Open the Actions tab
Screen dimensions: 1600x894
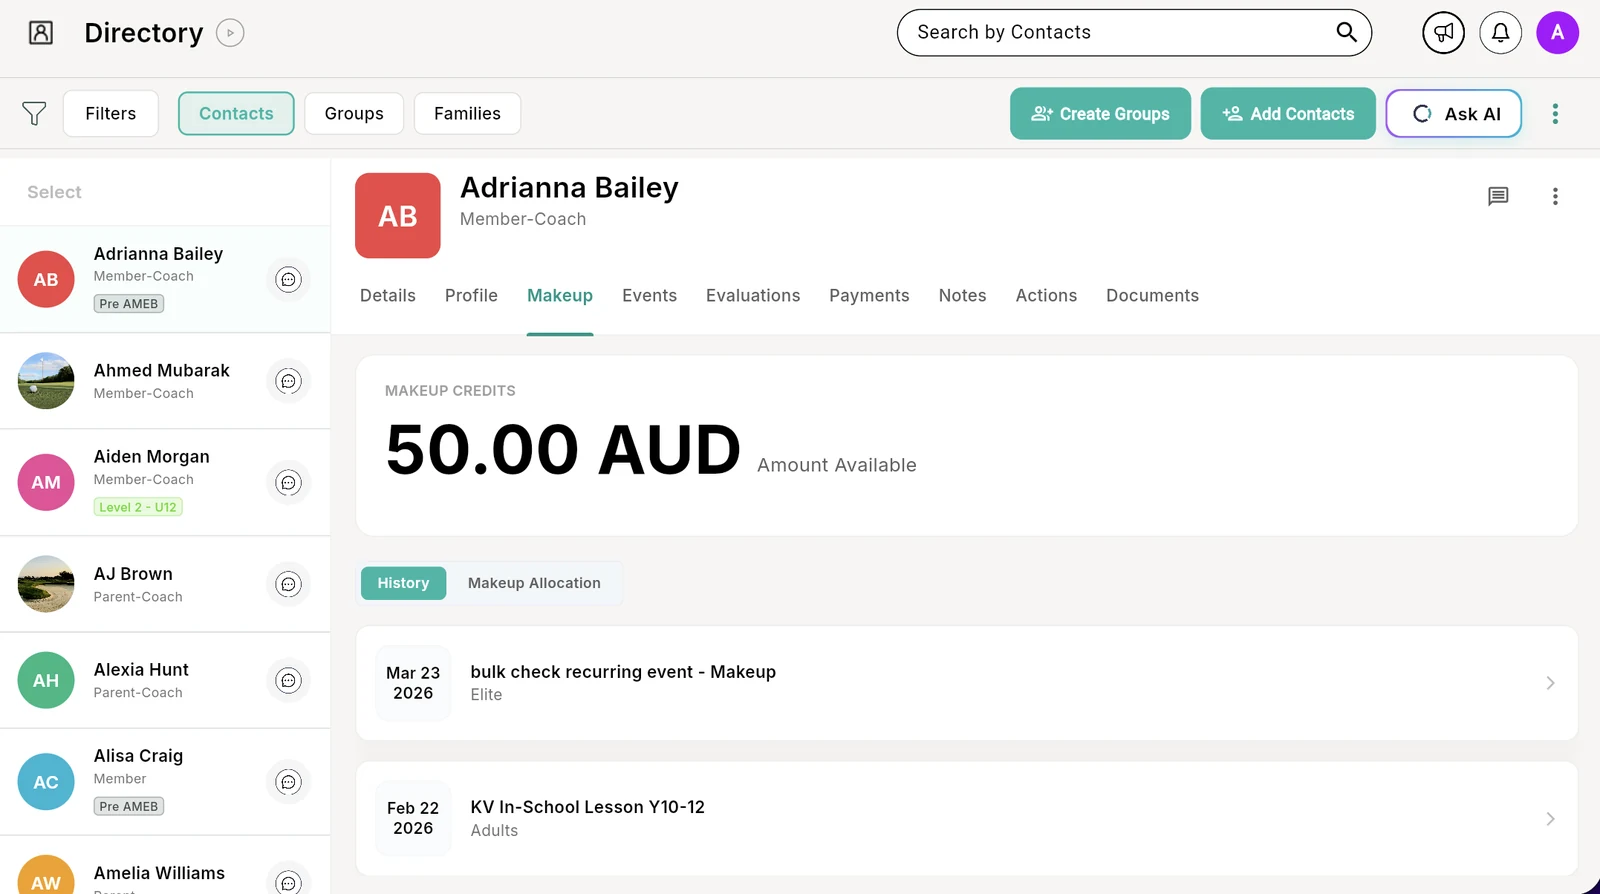(x=1046, y=296)
